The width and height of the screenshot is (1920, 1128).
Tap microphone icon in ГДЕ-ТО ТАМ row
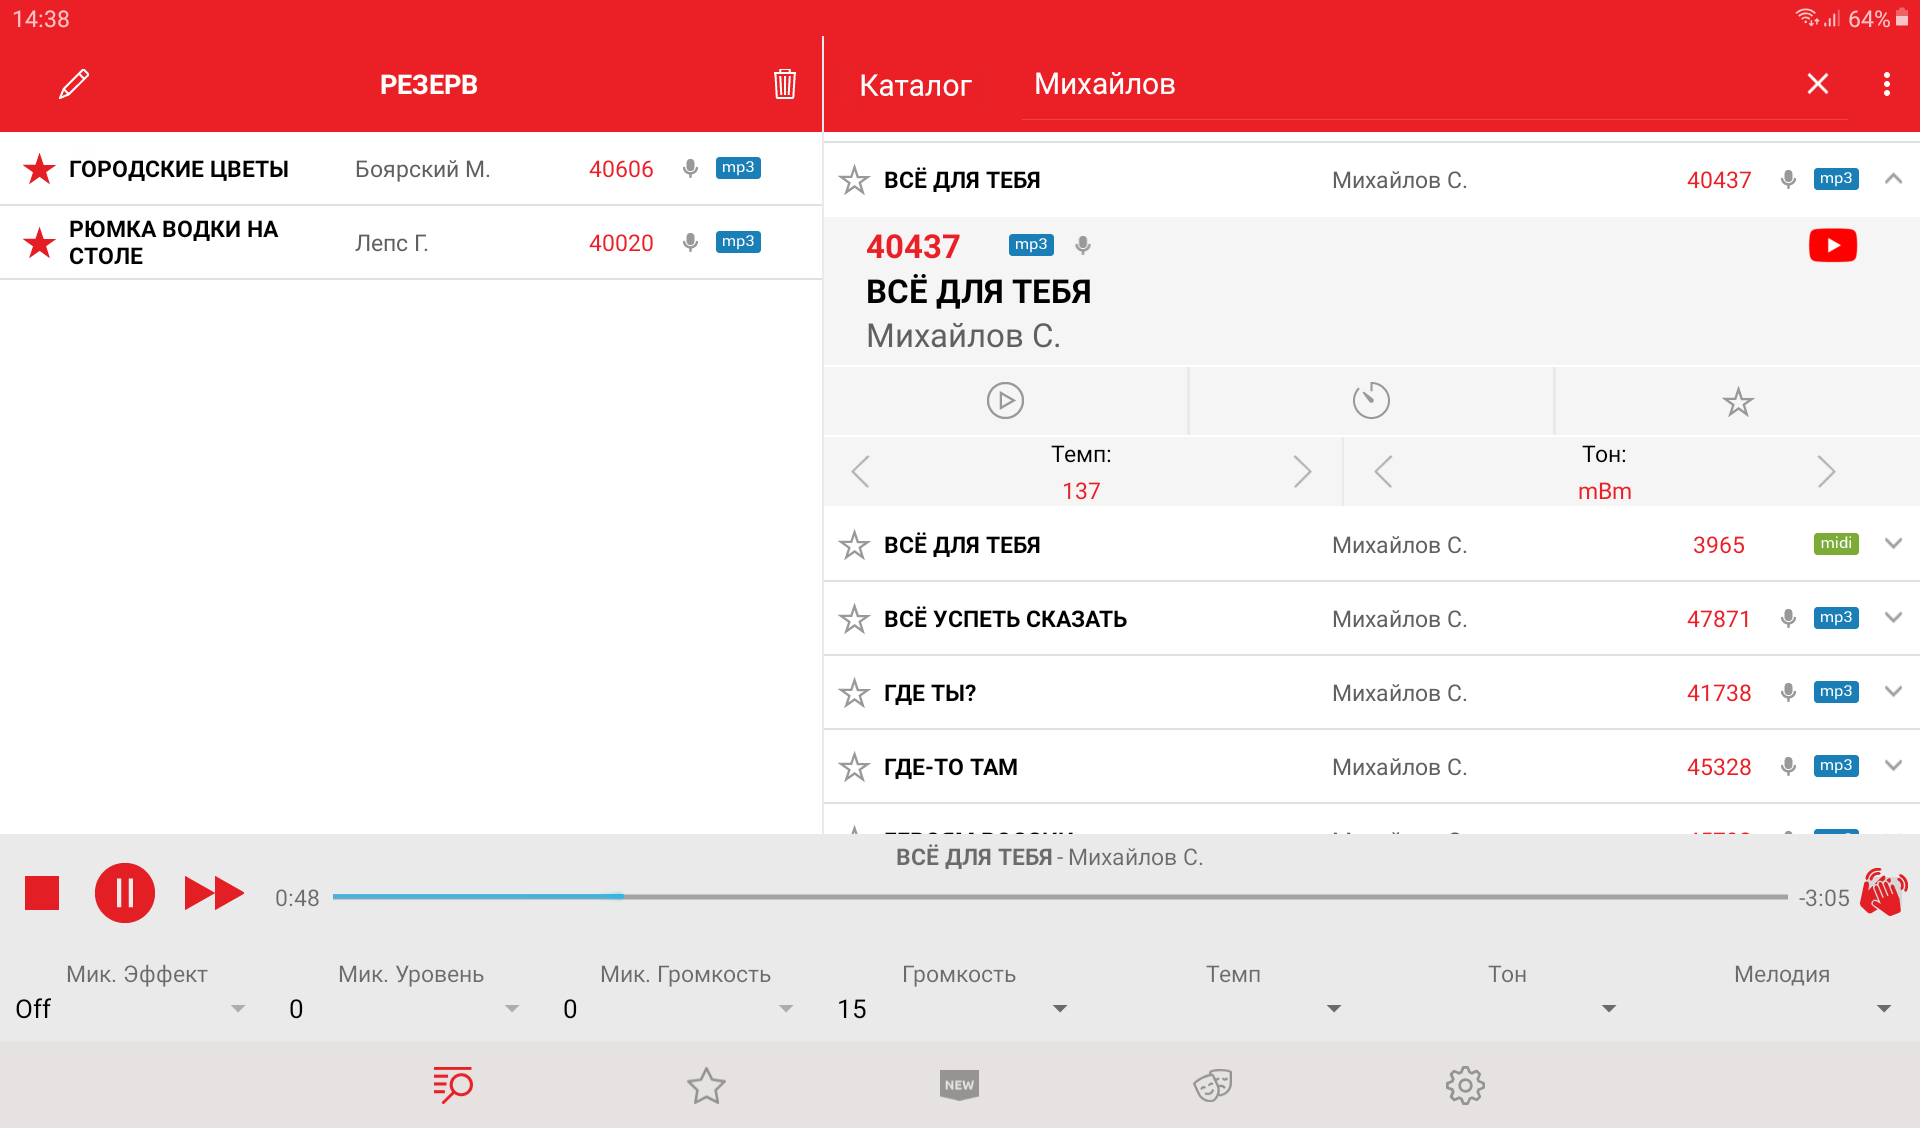pyautogui.click(x=1789, y=766)
